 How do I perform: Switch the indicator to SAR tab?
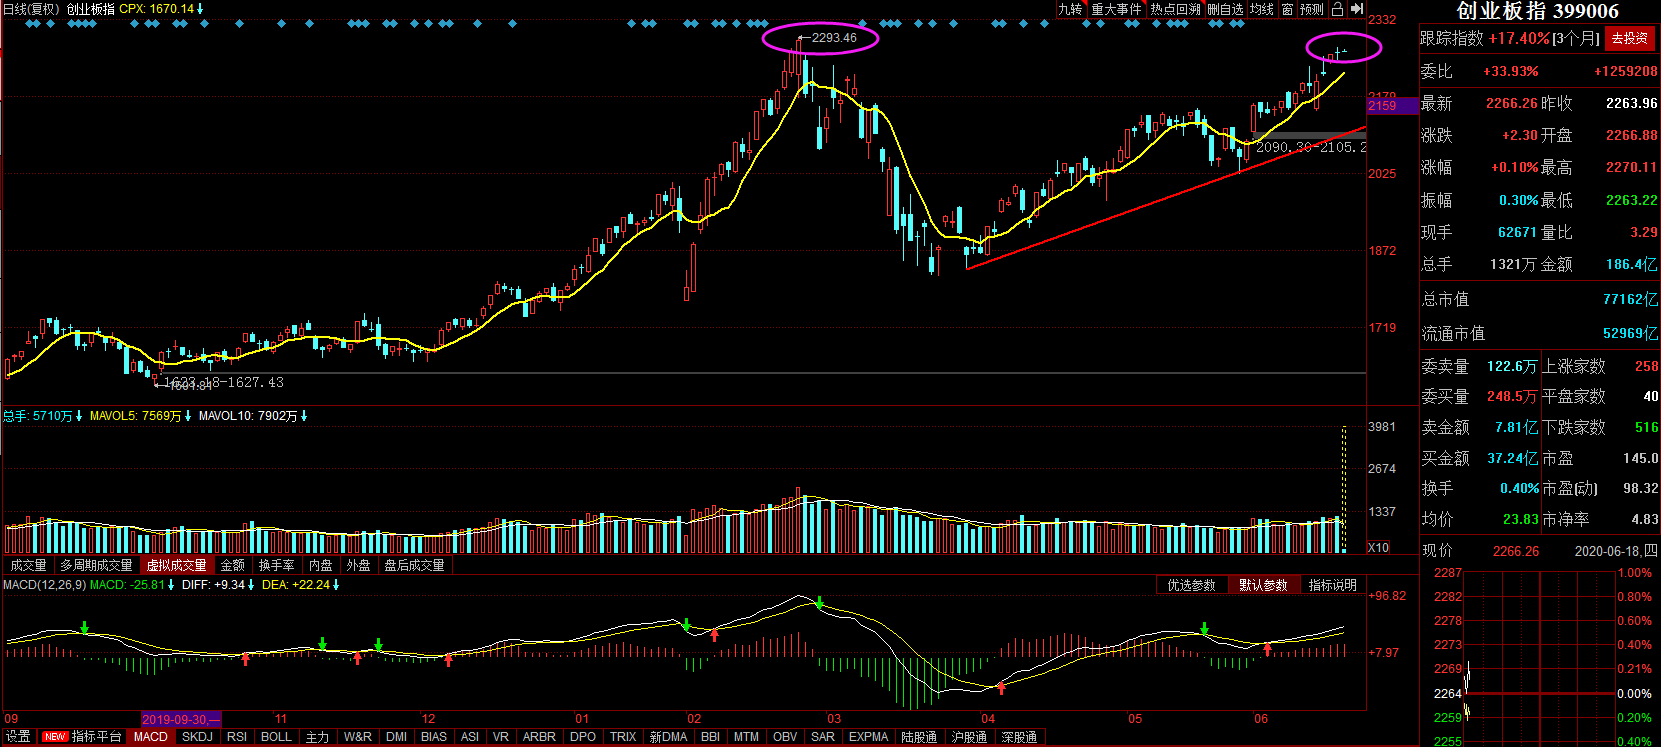click(x=823, y=737)
